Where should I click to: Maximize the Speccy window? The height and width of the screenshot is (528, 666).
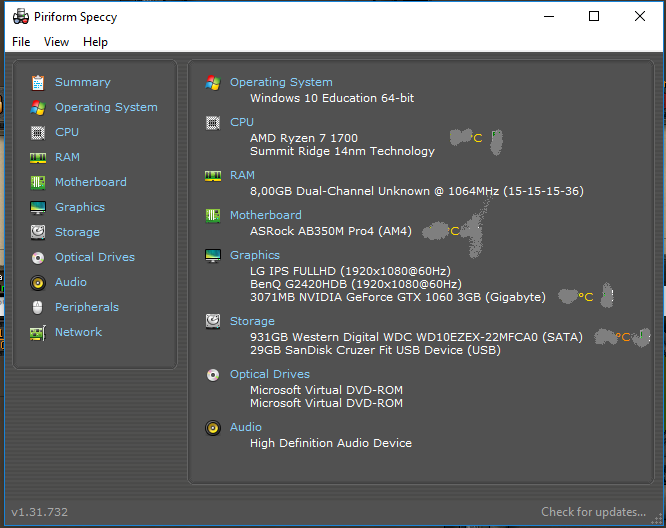(x=594, y=16)
